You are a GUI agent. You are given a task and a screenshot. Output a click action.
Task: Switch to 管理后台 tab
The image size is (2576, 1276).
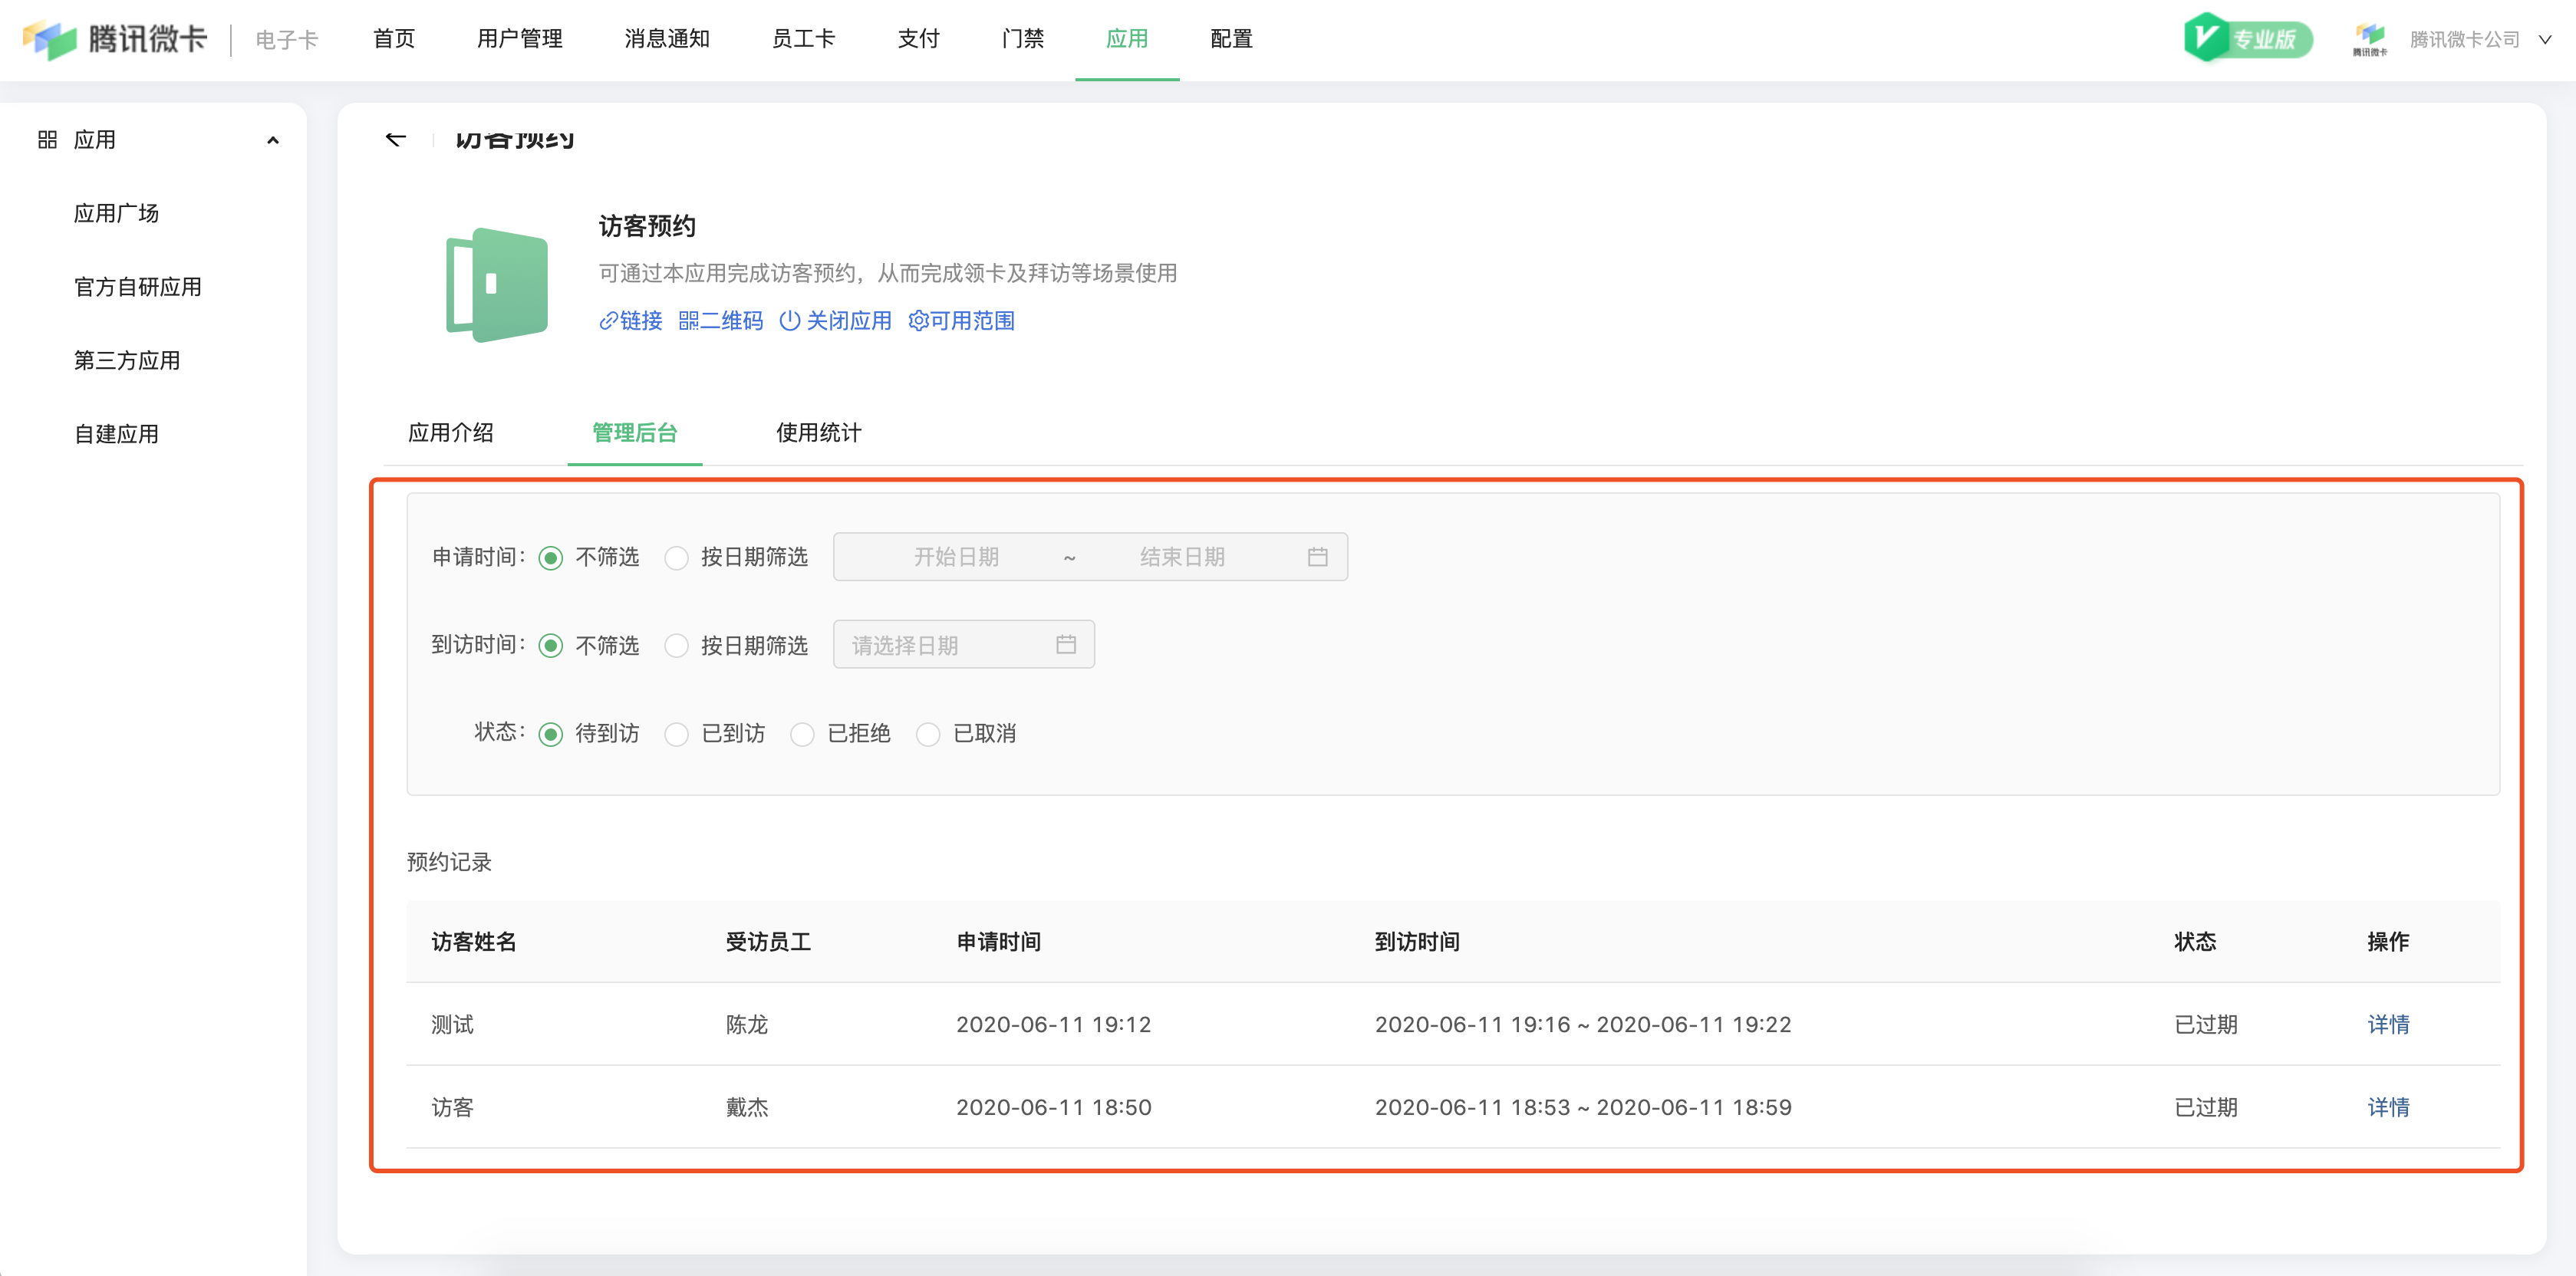[635, 433]
